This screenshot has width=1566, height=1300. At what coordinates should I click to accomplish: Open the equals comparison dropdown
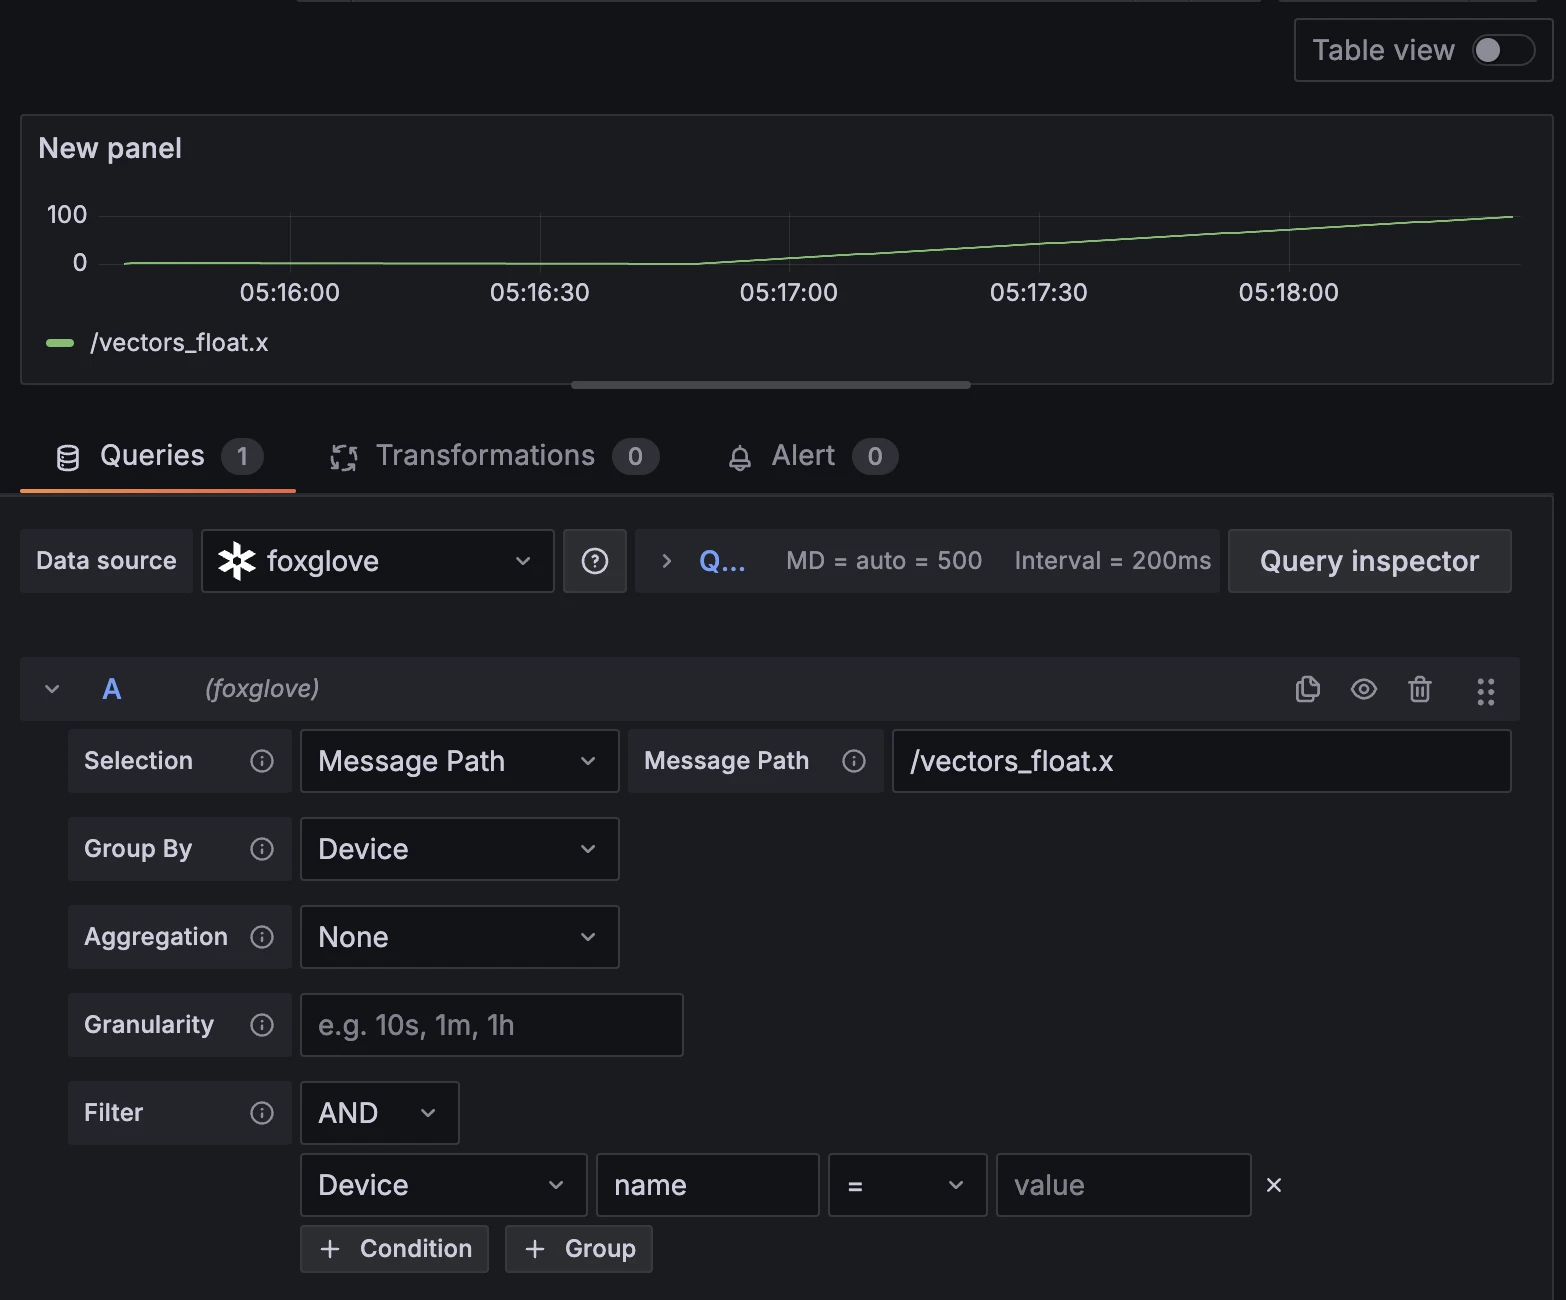pyautogui.click(x=908, y=1185)
